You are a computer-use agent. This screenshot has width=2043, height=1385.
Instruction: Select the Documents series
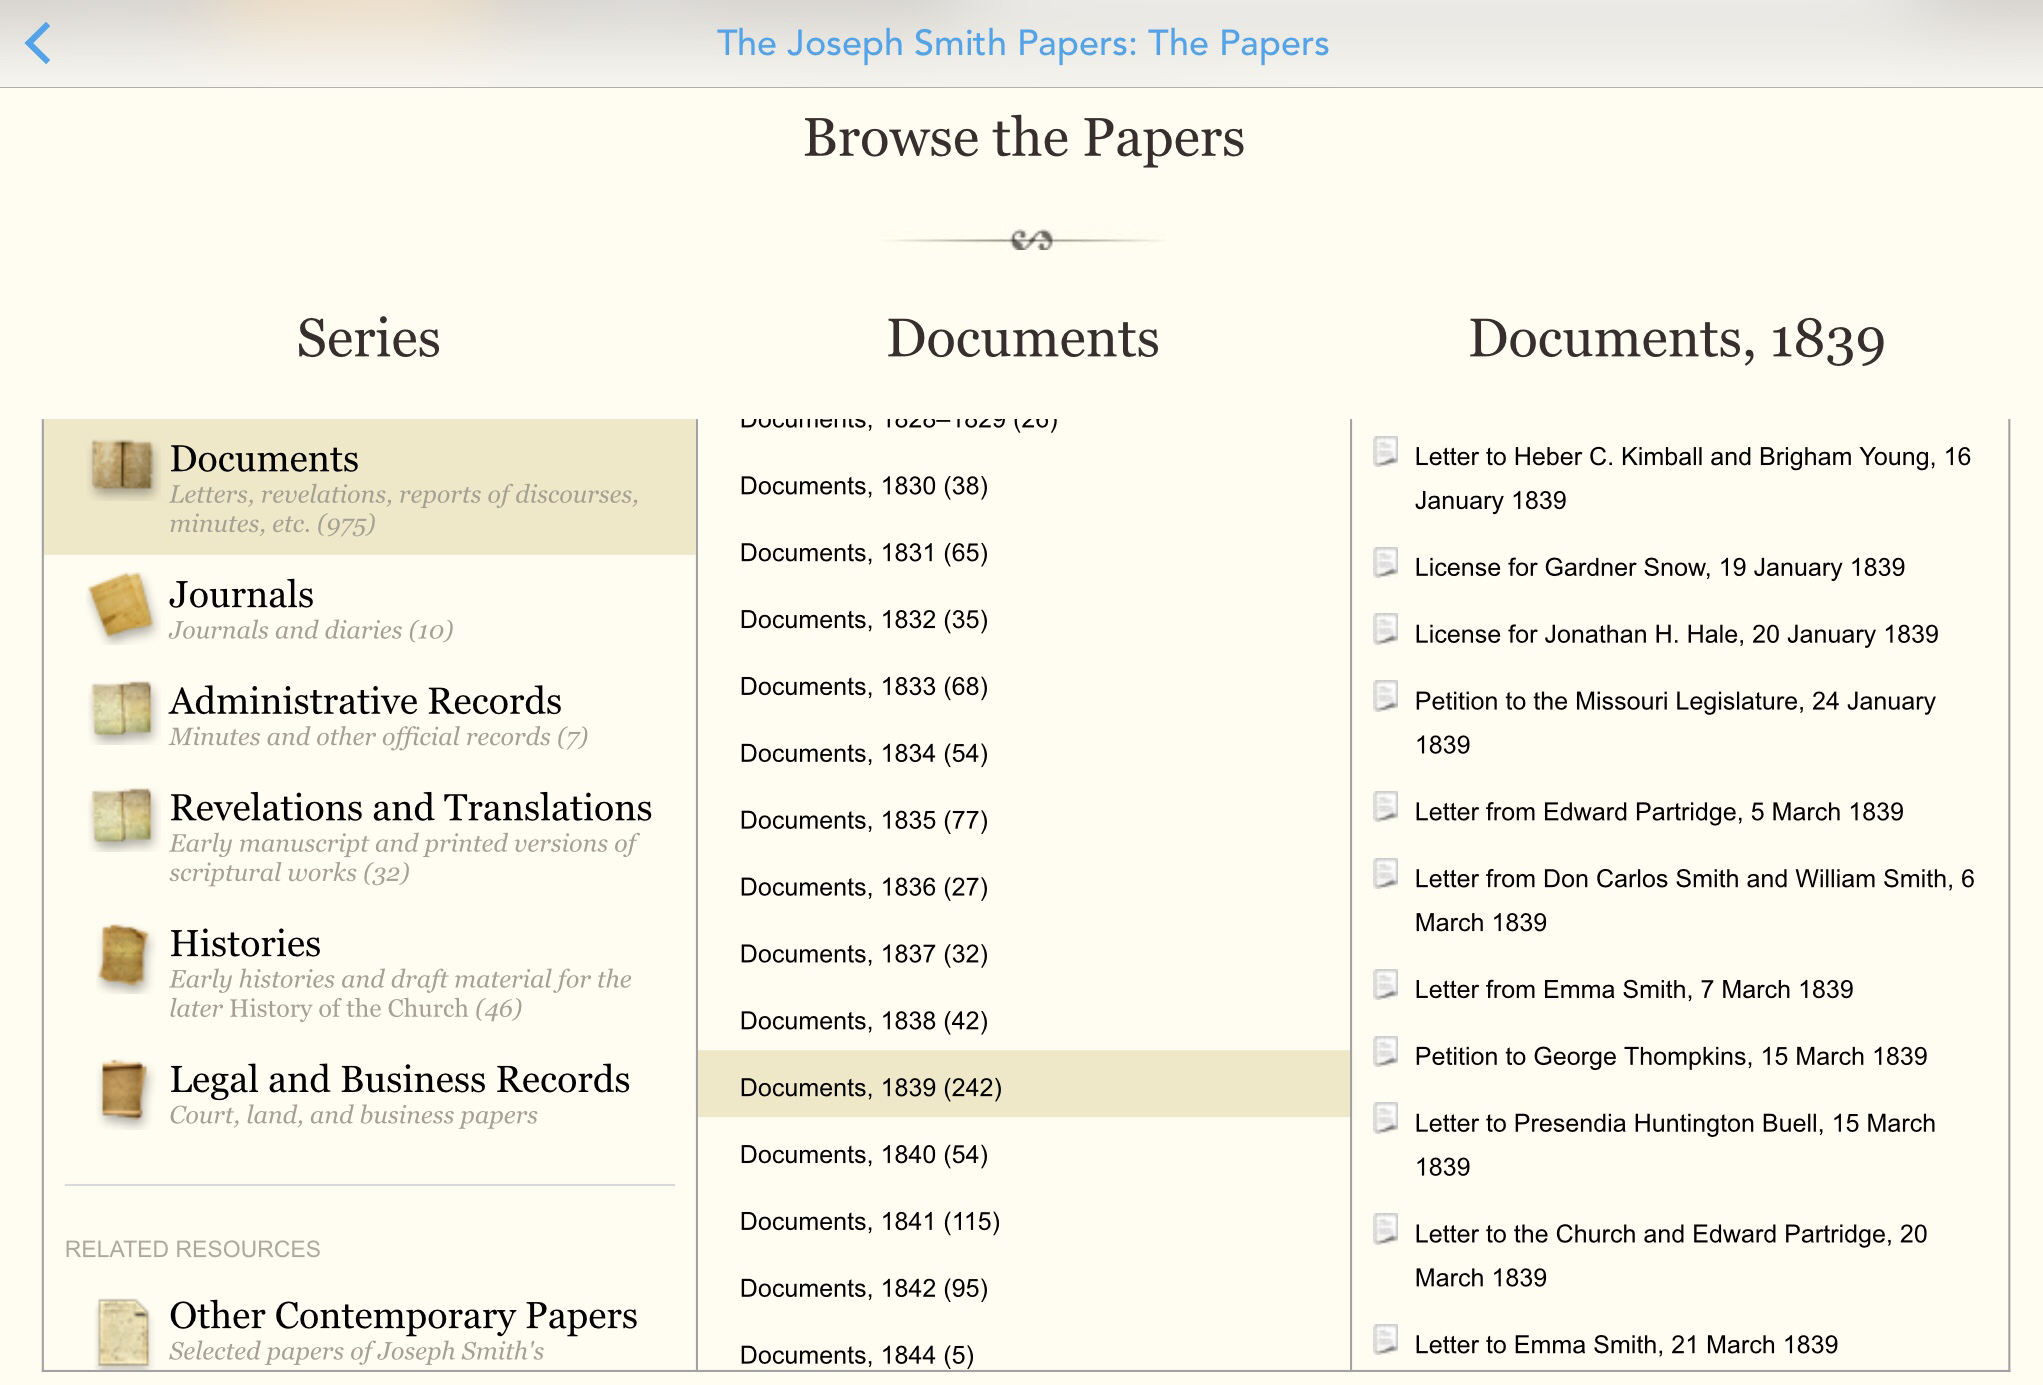[x=370, y=487]
